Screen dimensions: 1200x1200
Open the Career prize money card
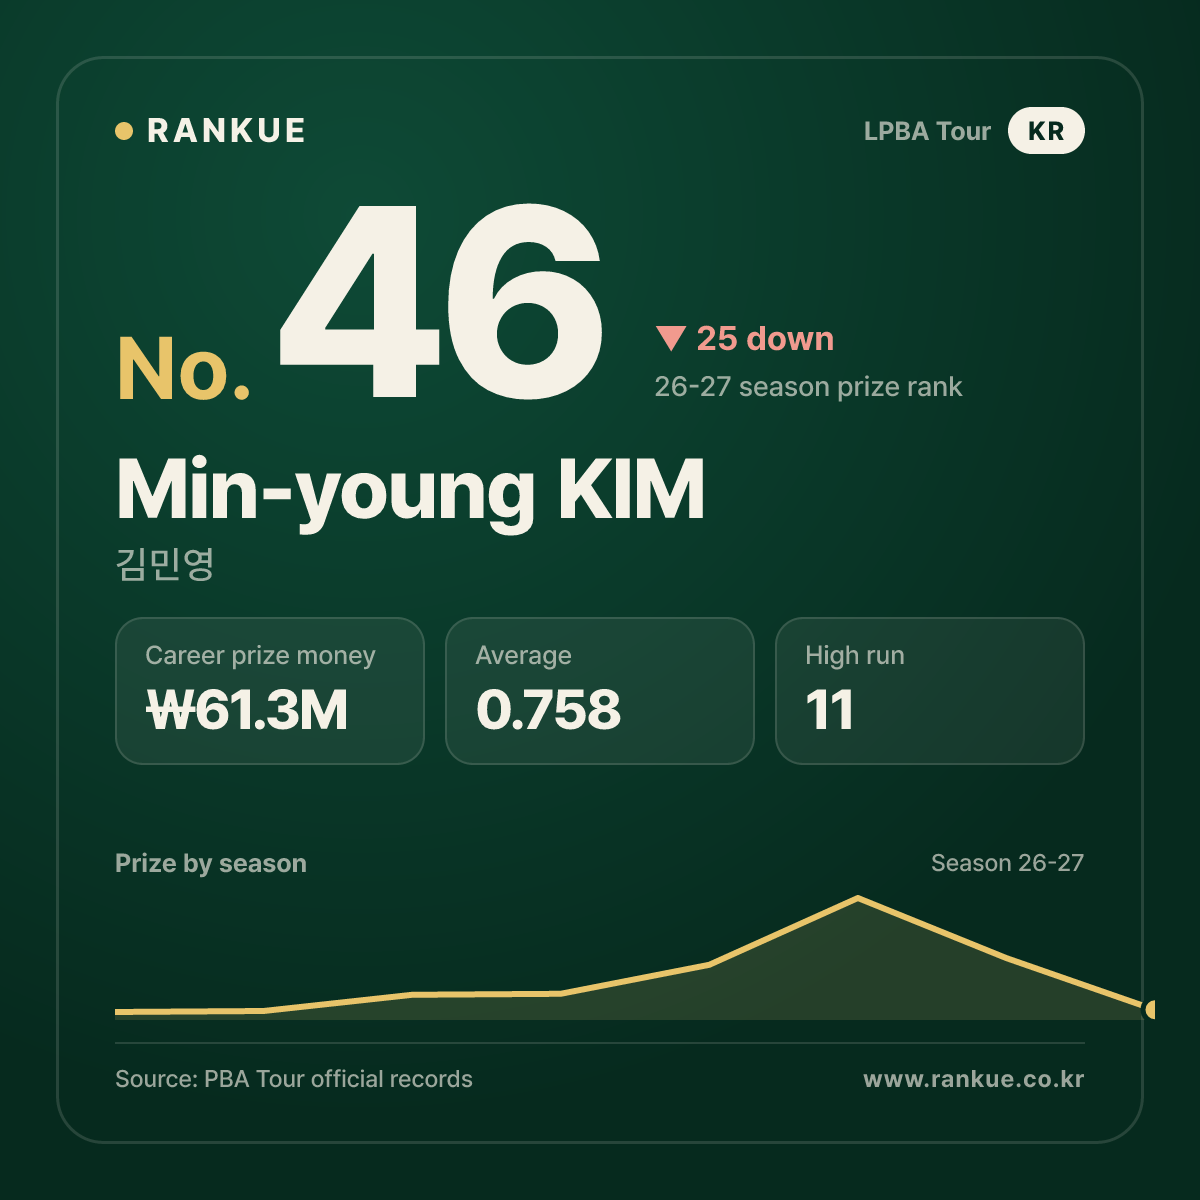270,691
